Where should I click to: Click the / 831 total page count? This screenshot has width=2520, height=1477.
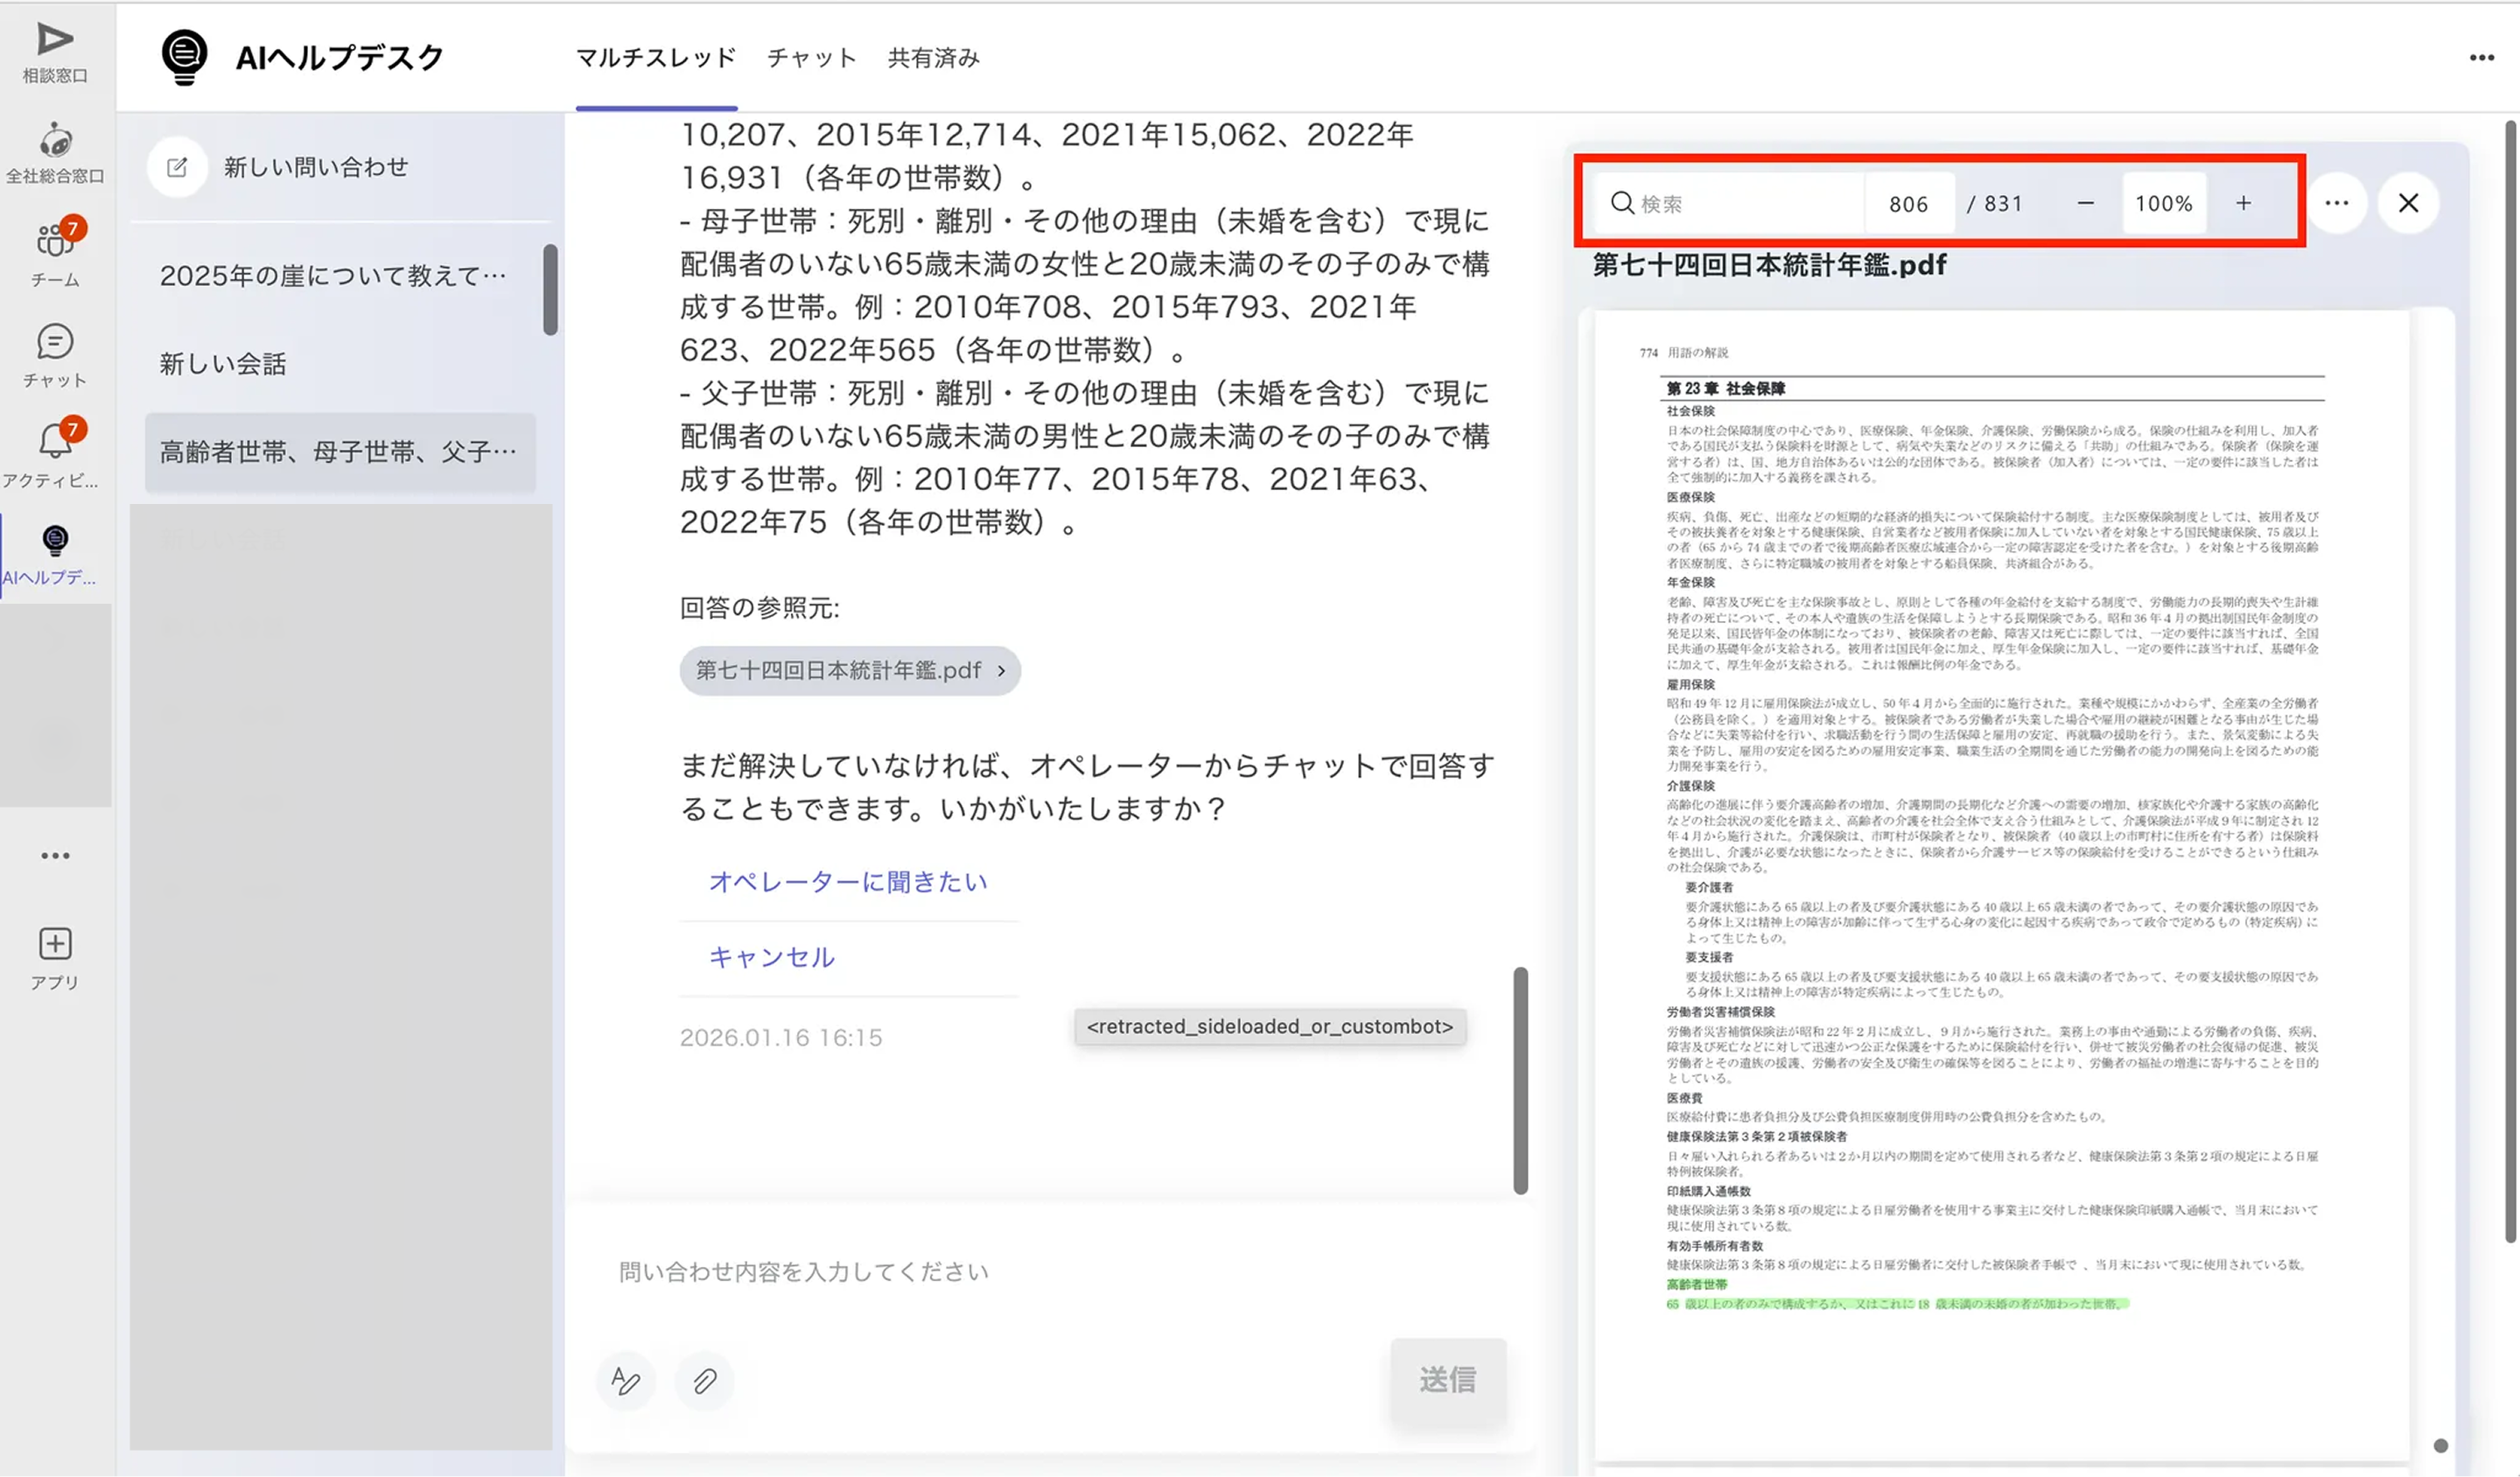[1995, 203]
